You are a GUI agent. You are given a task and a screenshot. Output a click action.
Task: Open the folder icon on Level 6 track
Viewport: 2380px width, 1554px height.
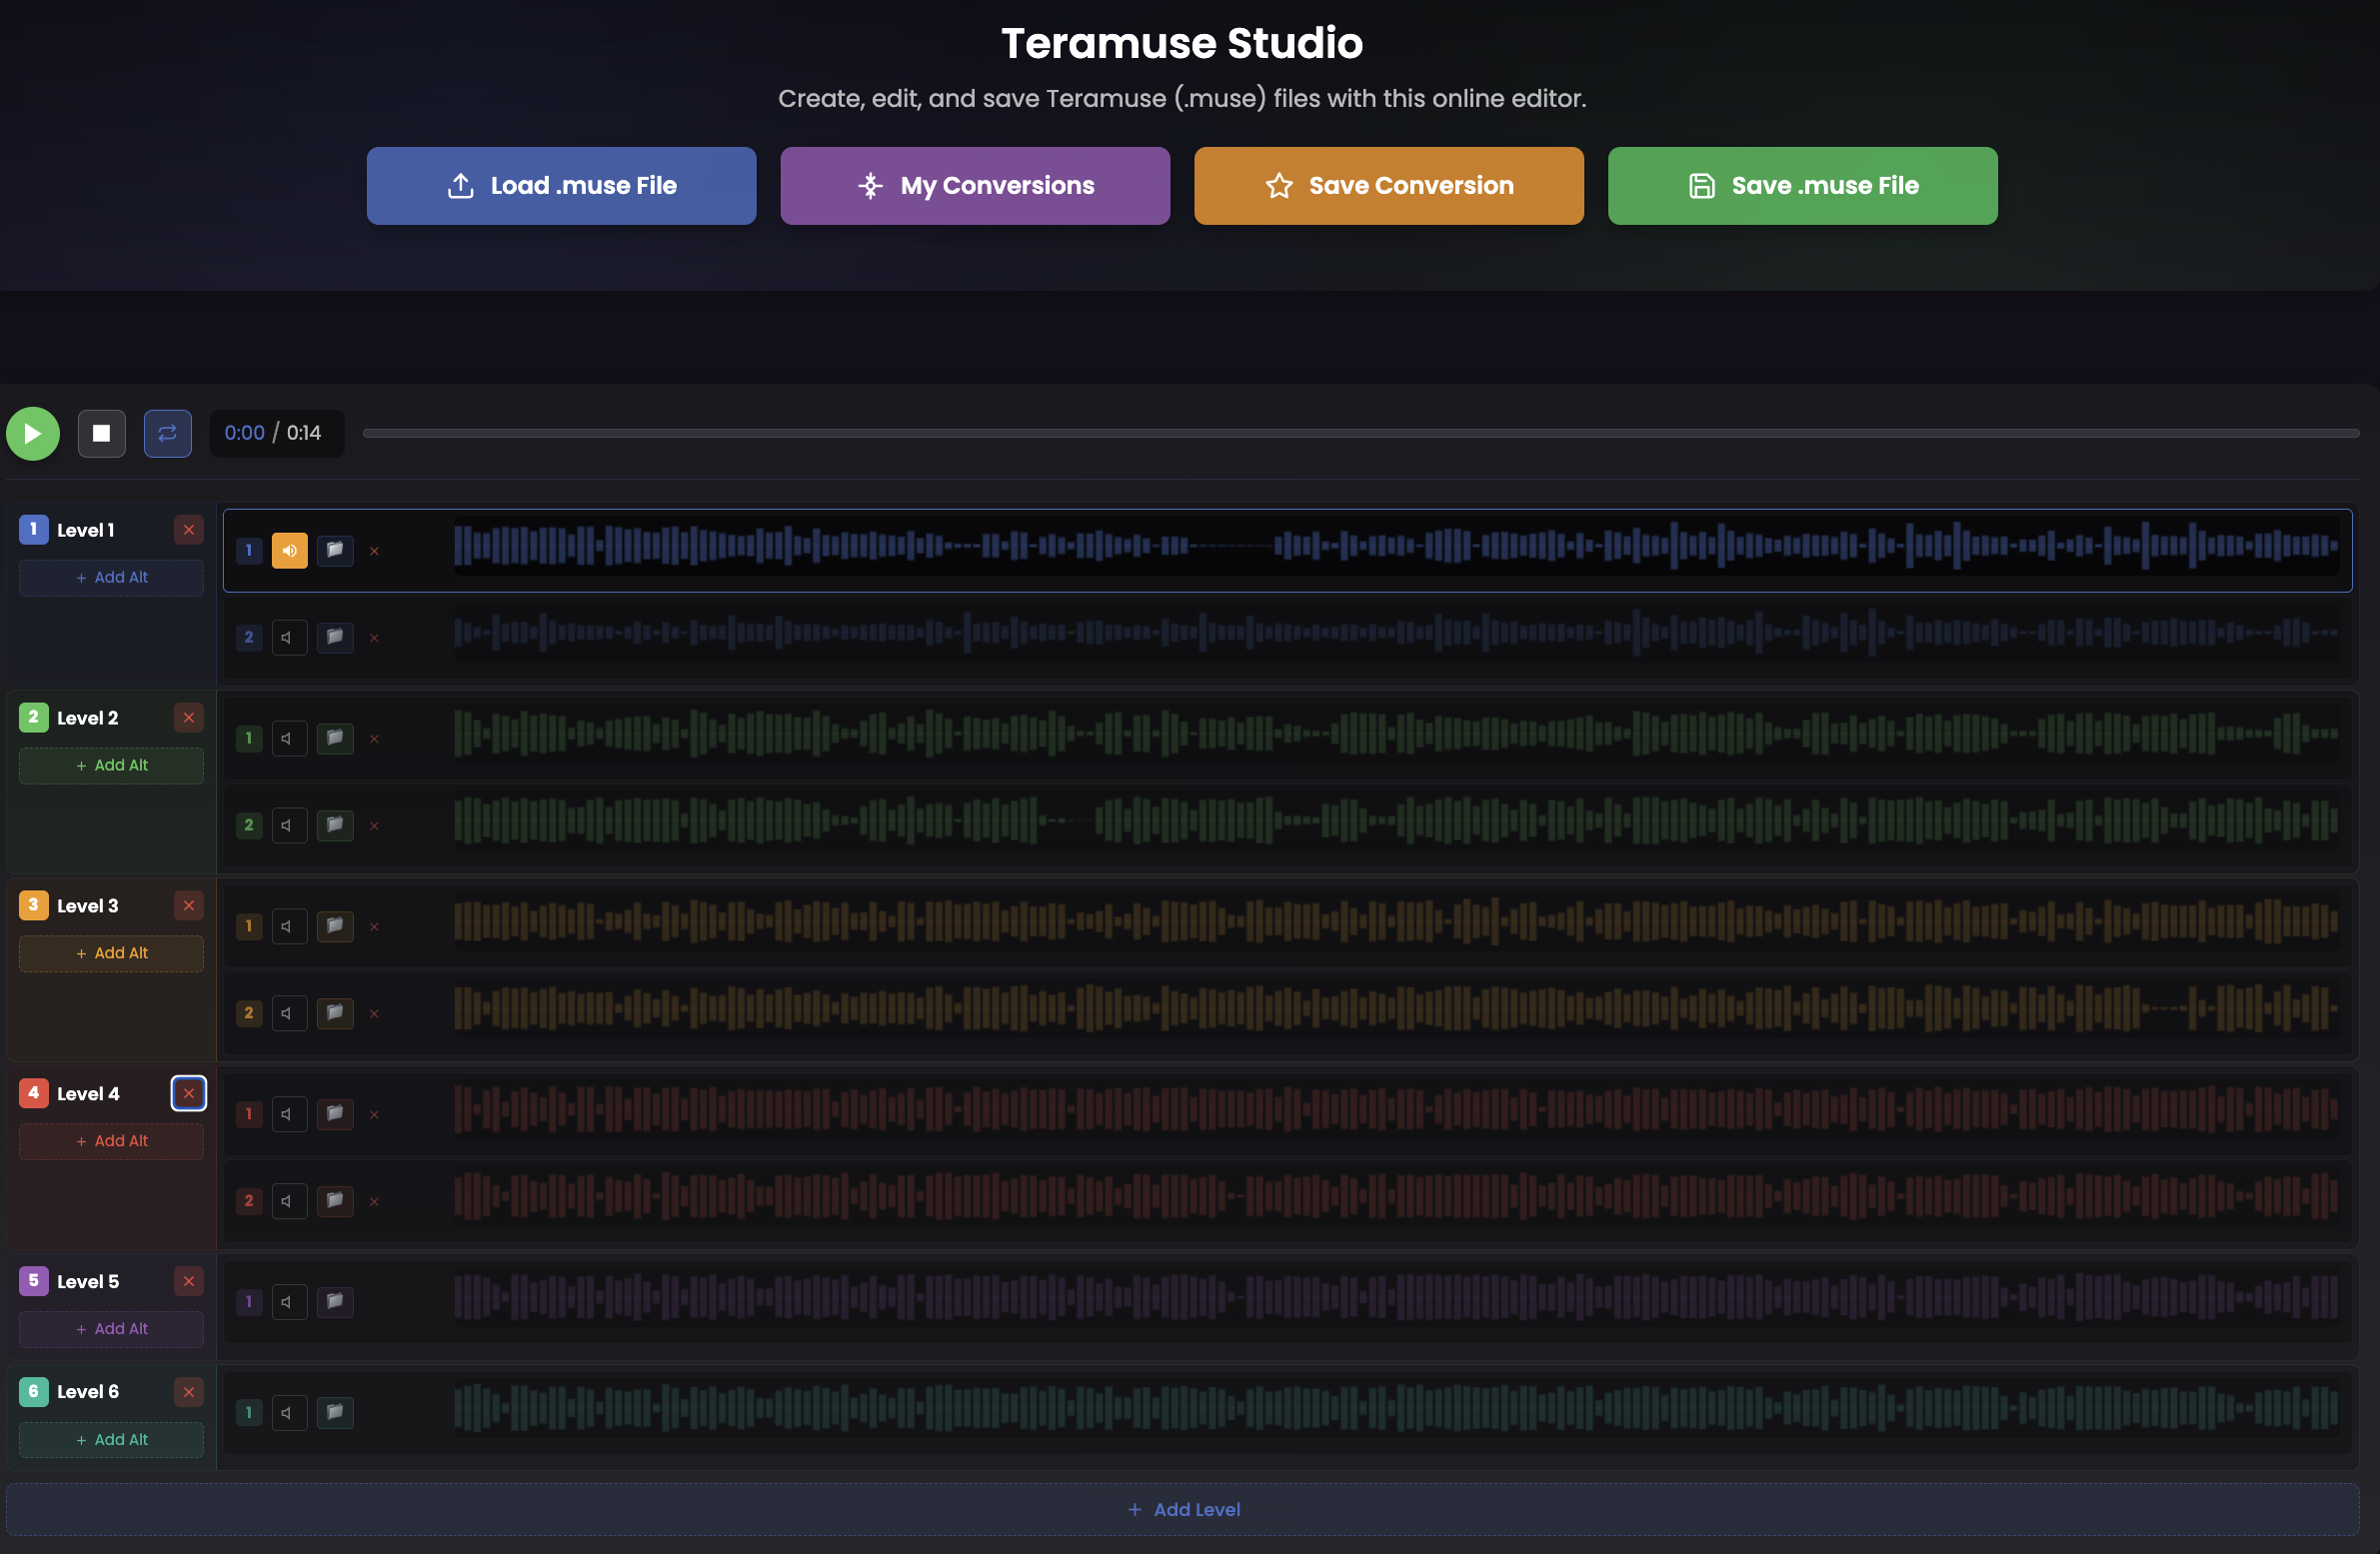(335, 1412)
